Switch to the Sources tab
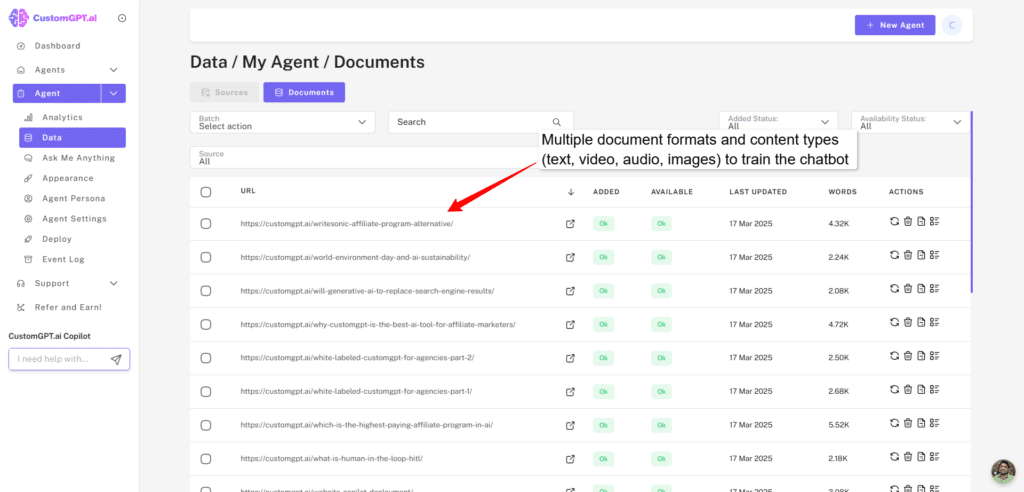 click(x=225, y=93)
